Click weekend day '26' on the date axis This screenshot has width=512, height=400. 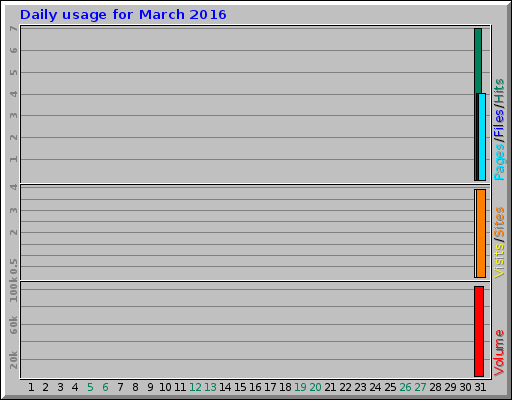(x=405, y=387)
